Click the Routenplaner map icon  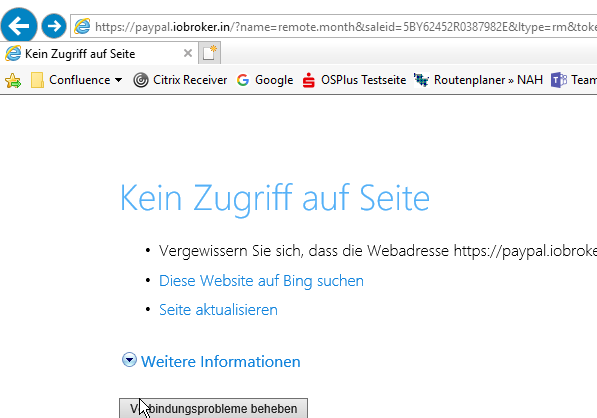pos(421,80)
